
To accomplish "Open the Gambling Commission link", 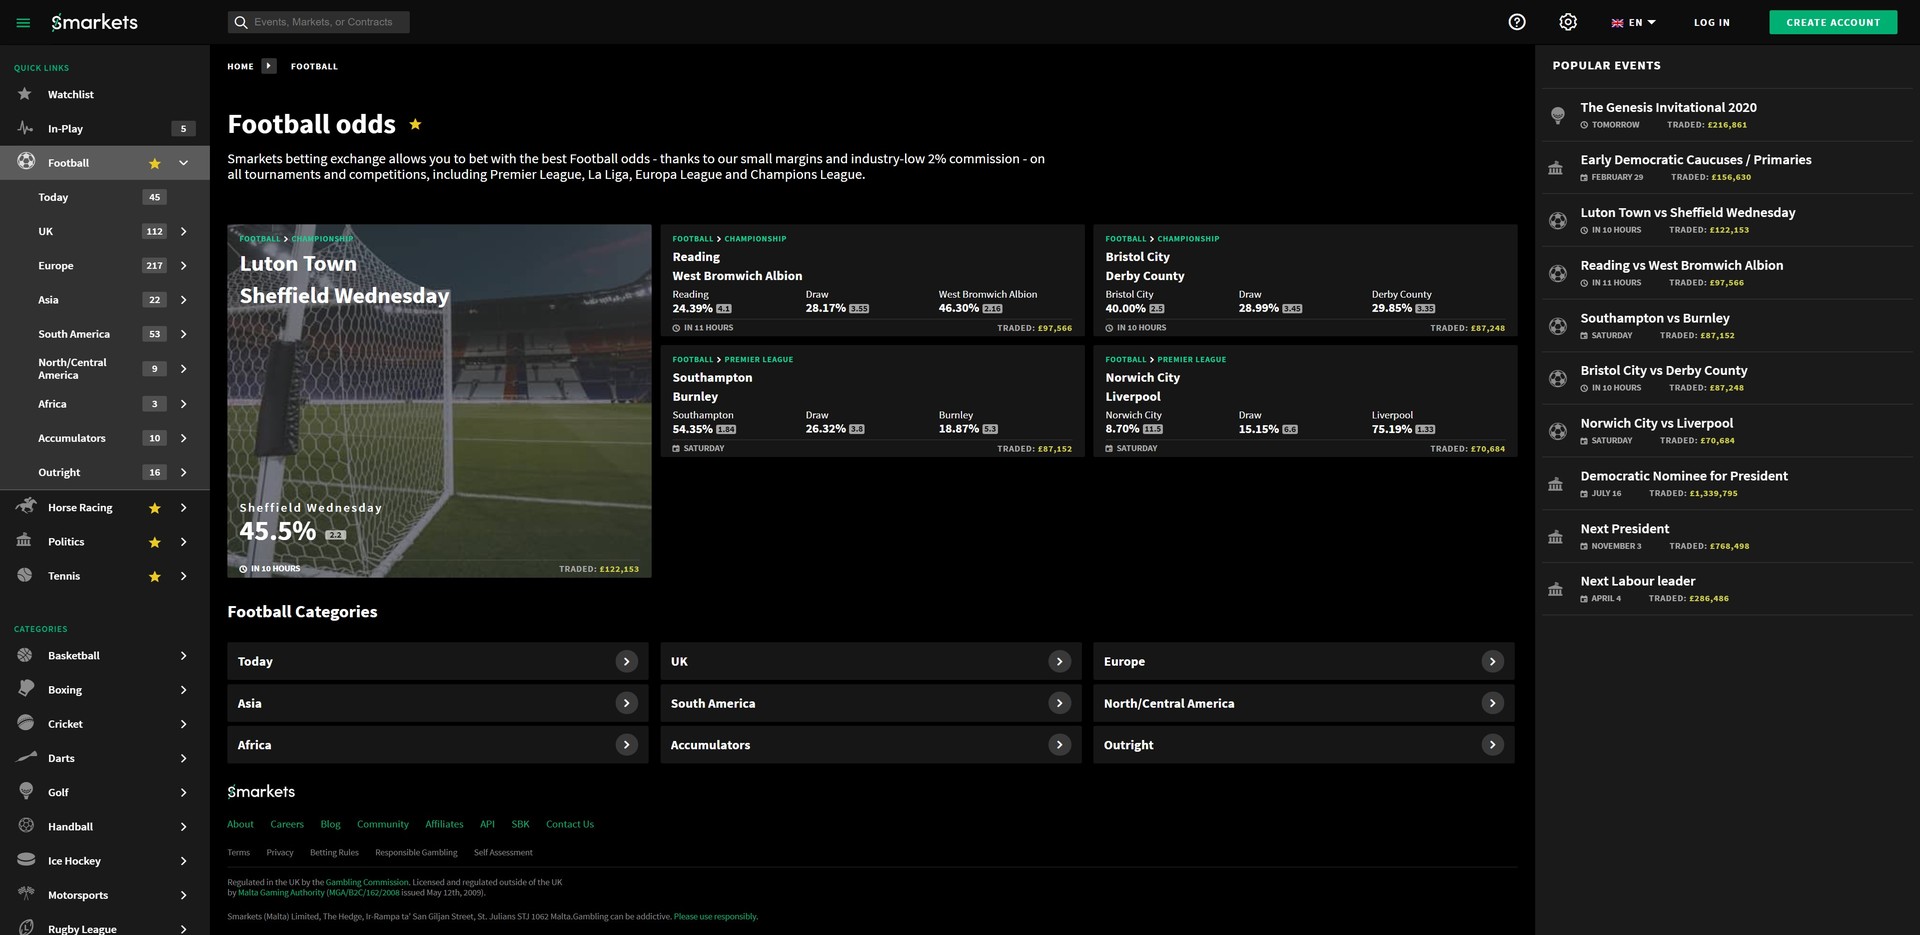I will tap(367, 882).
